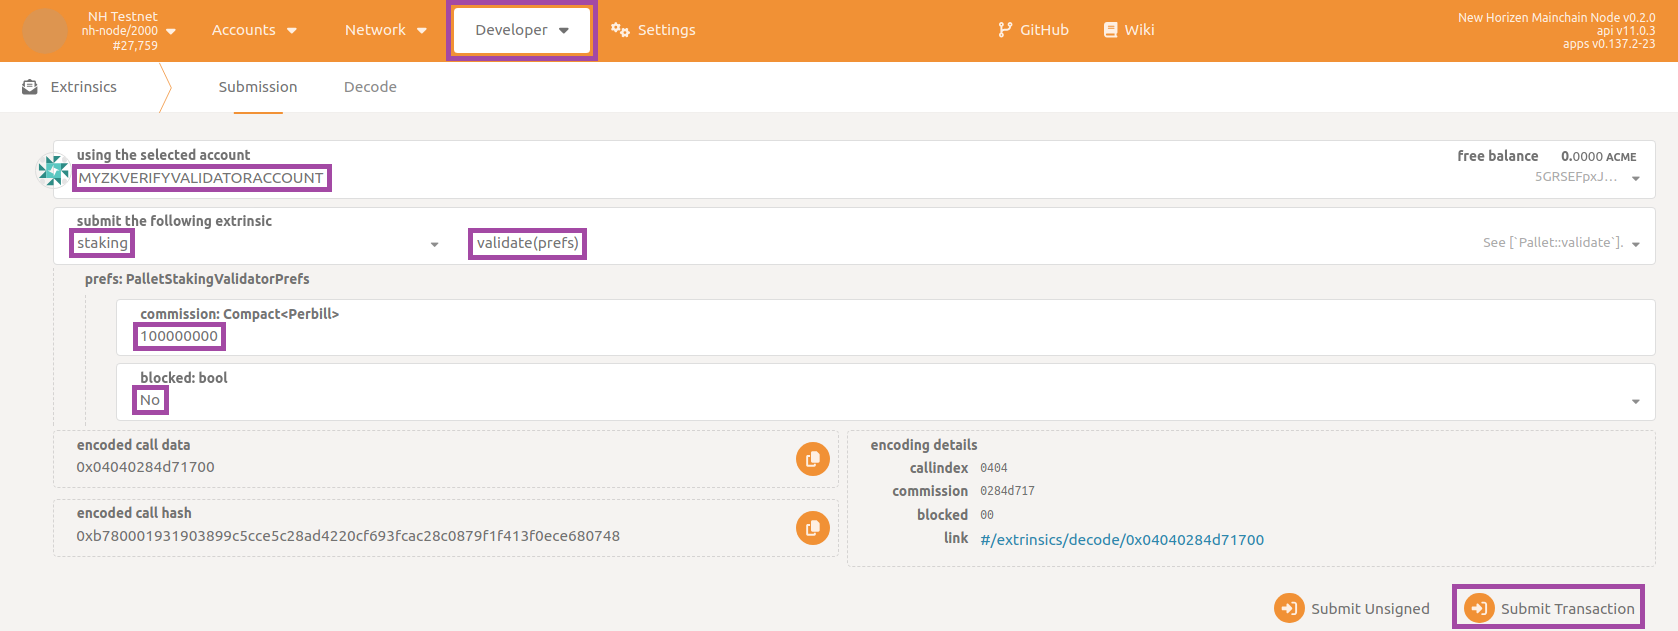
Task: Click the copy icon for encoded call data
Action: 812,459
